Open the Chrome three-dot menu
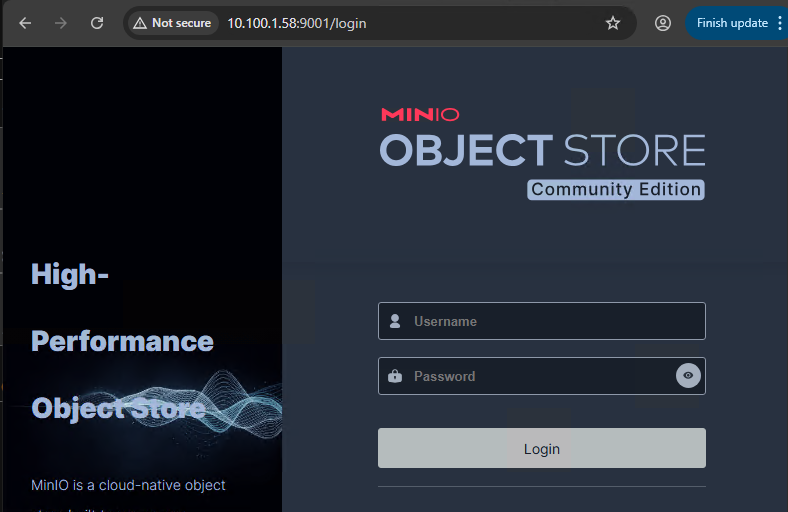 click(x=780, y=23)
